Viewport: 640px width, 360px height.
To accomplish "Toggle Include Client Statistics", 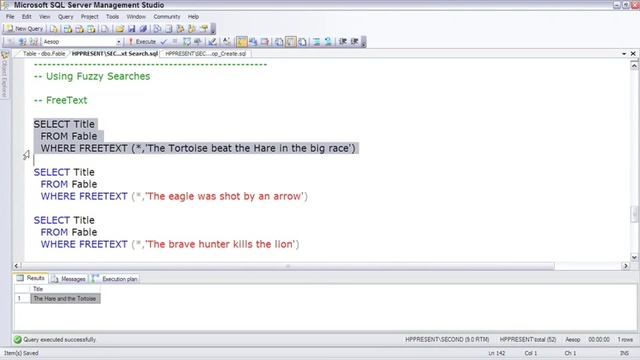I will (253, 42).
